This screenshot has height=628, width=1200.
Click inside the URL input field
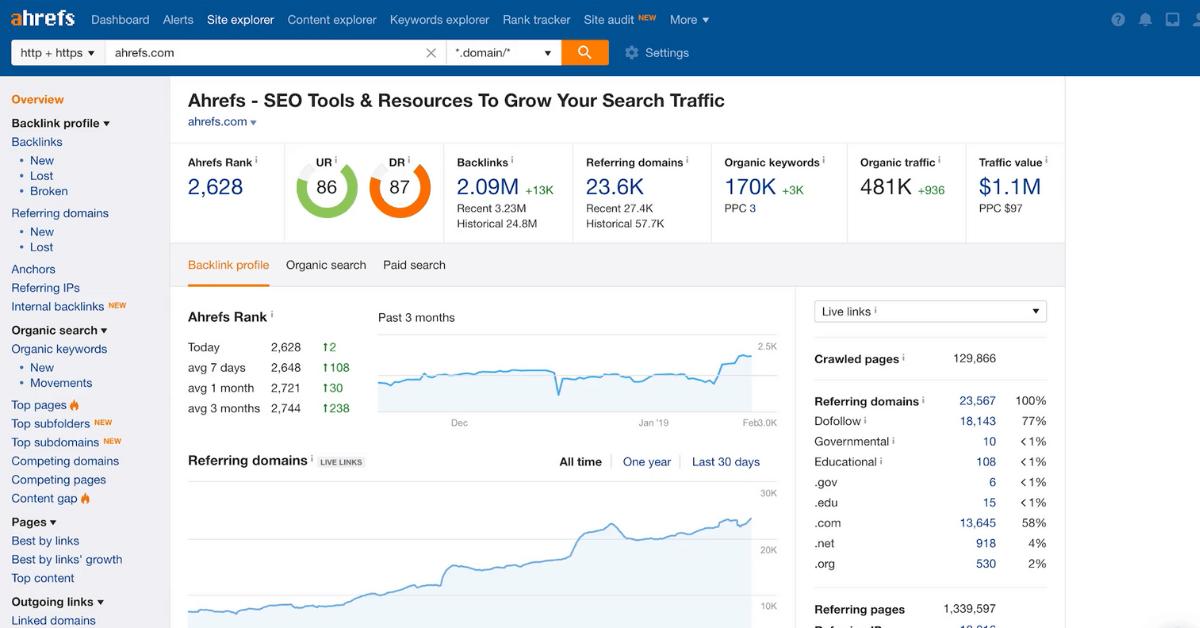pyautogui.click(x=260, y=53)
